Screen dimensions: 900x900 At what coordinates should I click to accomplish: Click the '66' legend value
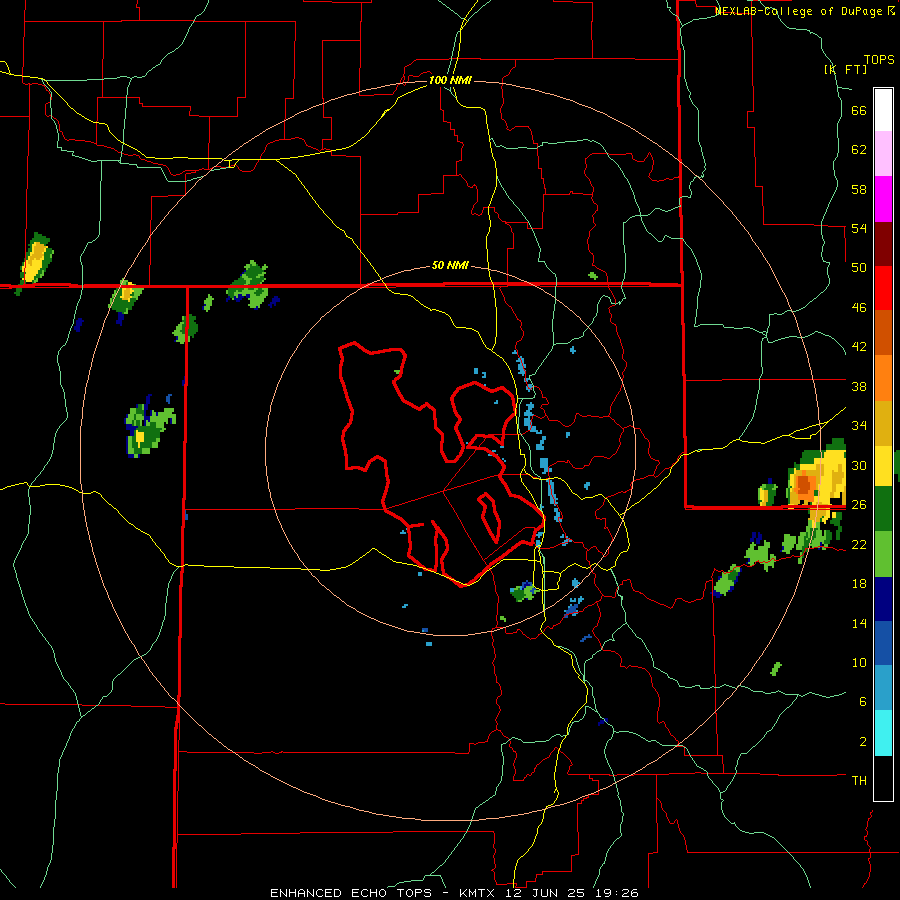pyautogui.click(x=859, y=110)
